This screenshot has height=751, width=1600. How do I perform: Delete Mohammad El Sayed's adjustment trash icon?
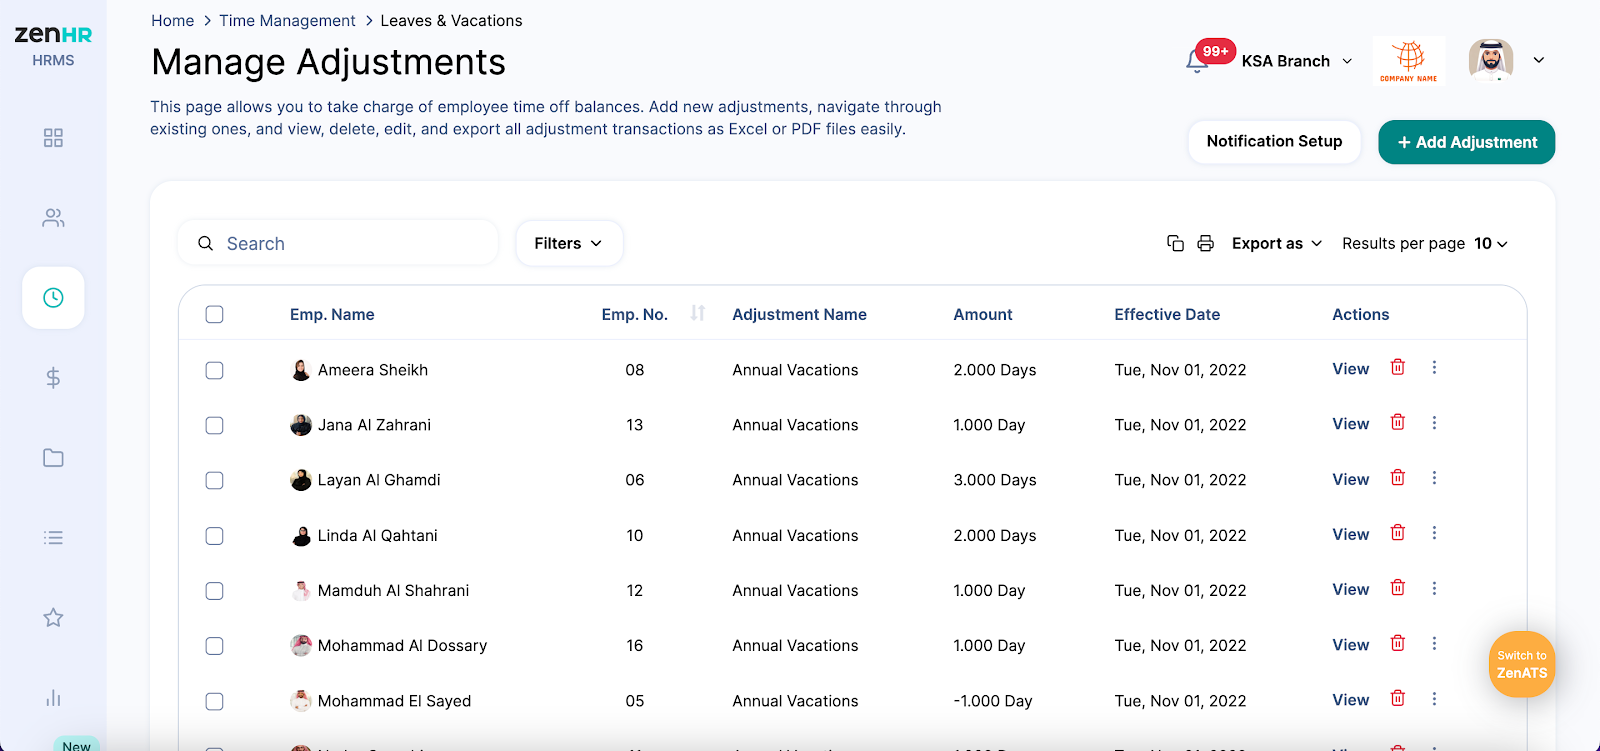[x=1398, y=698]
